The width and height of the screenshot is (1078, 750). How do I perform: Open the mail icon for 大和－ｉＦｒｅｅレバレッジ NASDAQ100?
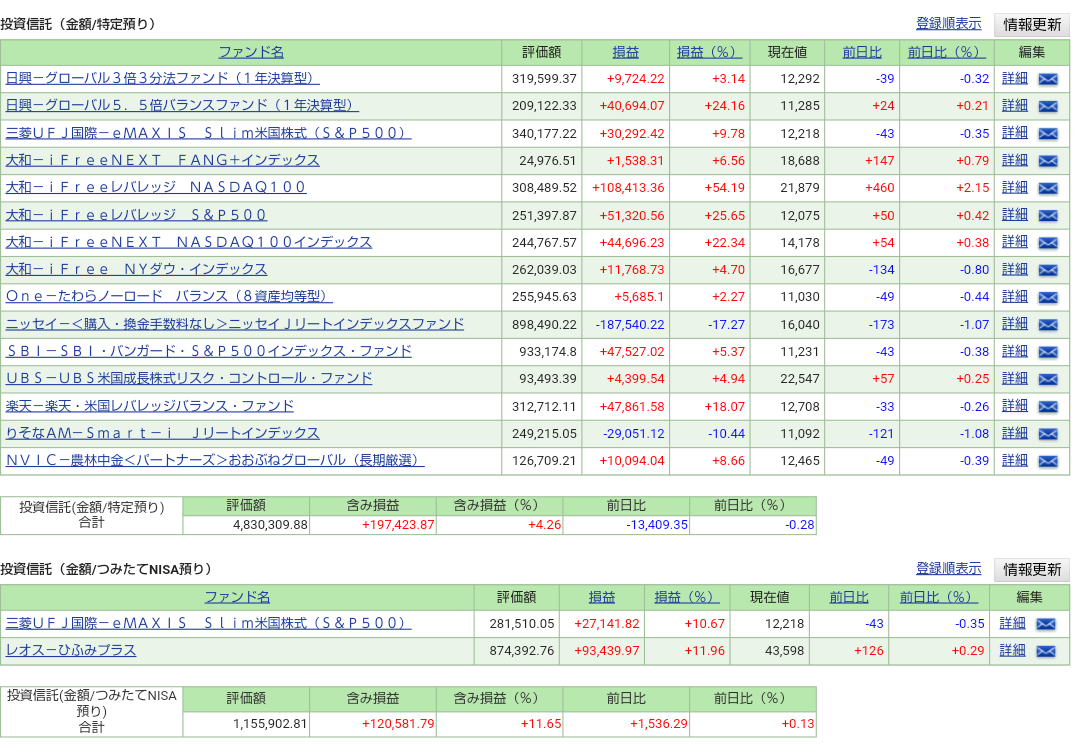1048,187
